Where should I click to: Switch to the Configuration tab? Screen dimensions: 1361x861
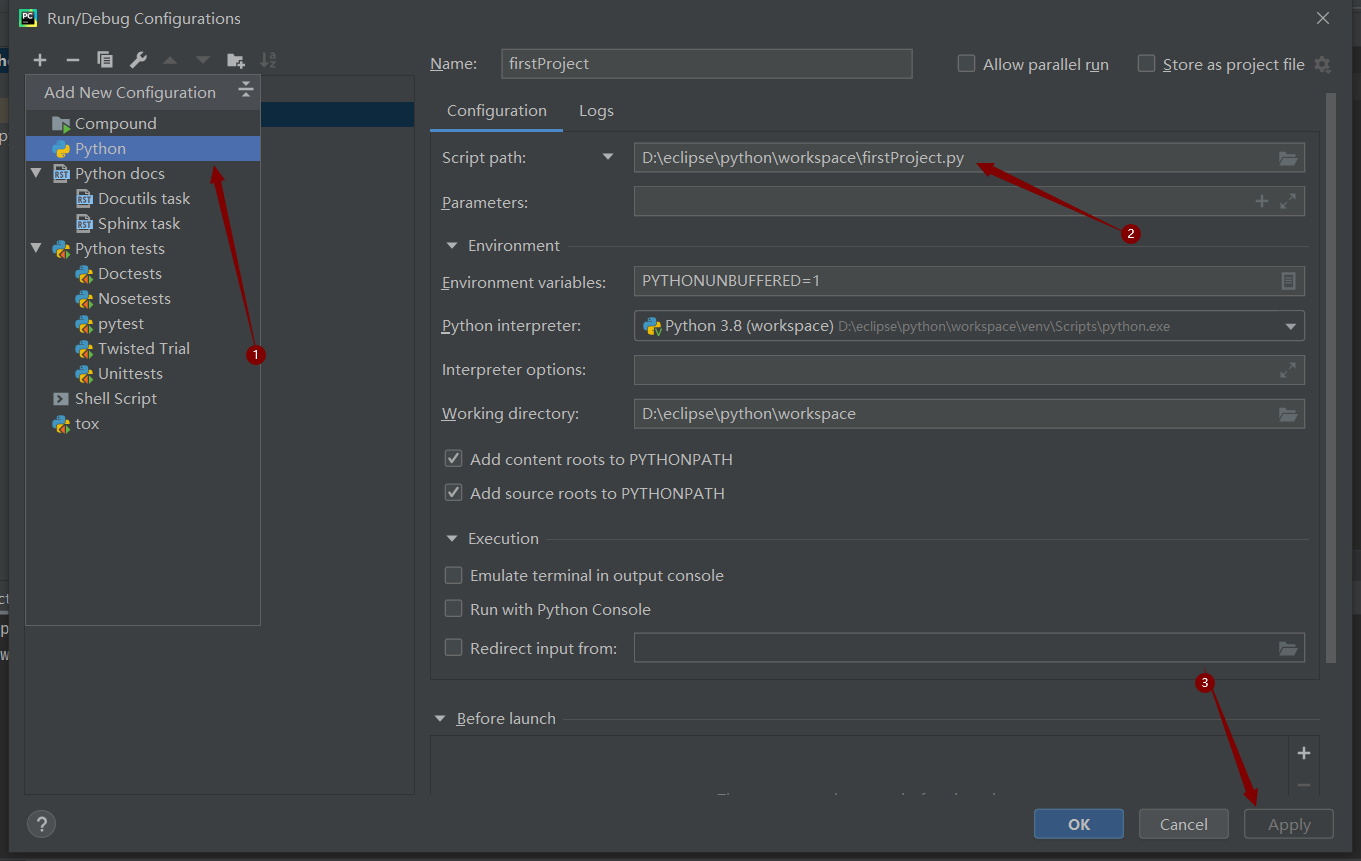coord(497,111)
